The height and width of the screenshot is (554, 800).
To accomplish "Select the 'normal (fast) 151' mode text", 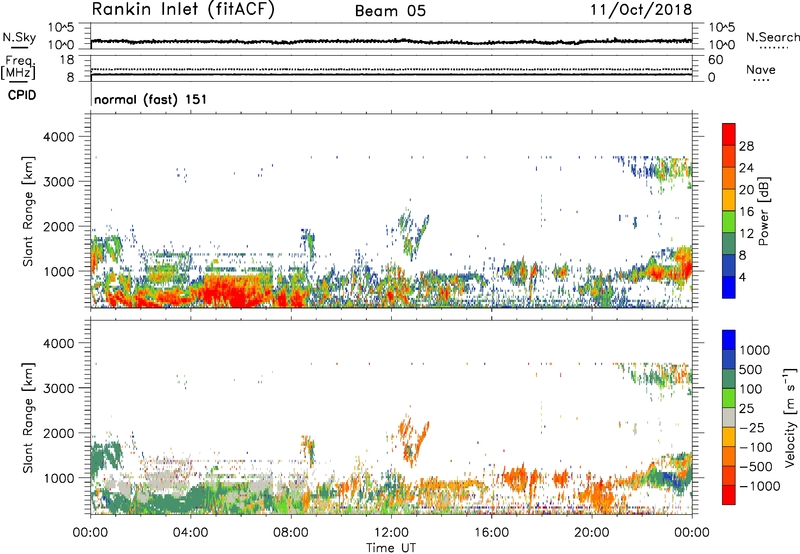I will tap(151, 99).
